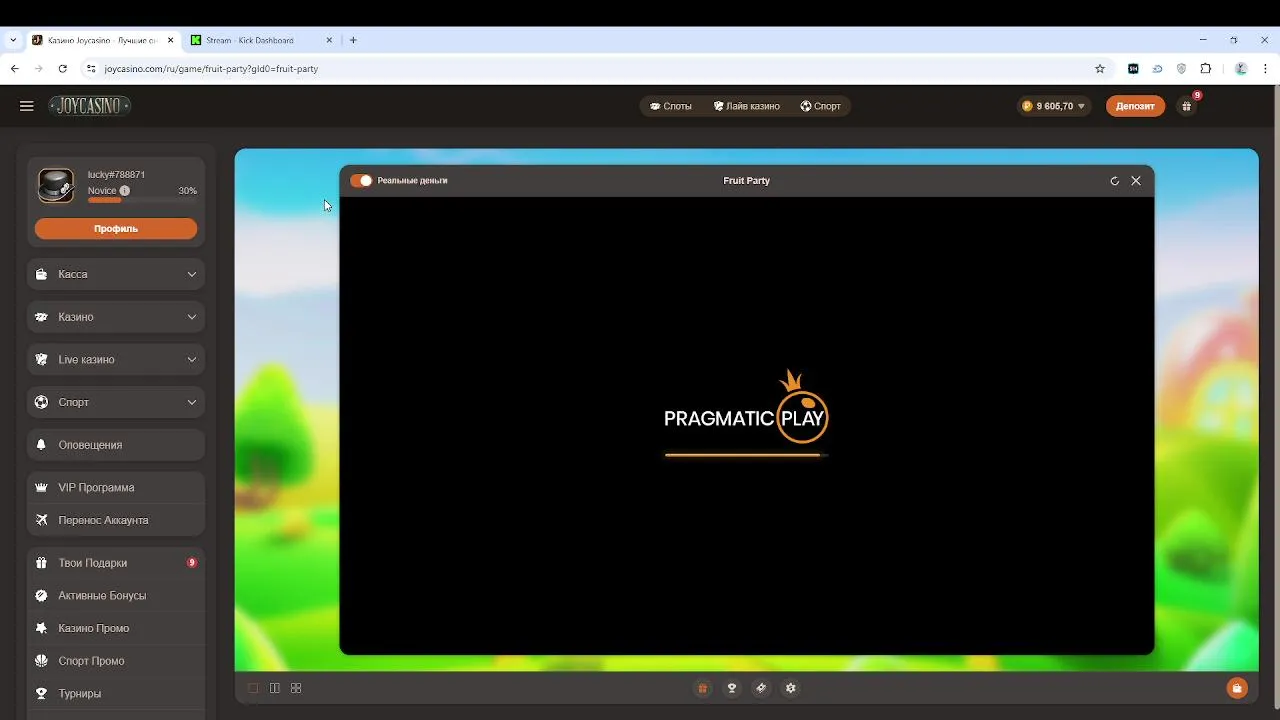Open the gifts icon in the top header
The width and height of the screenshot is (1280, 720).
pos(1187,106)
